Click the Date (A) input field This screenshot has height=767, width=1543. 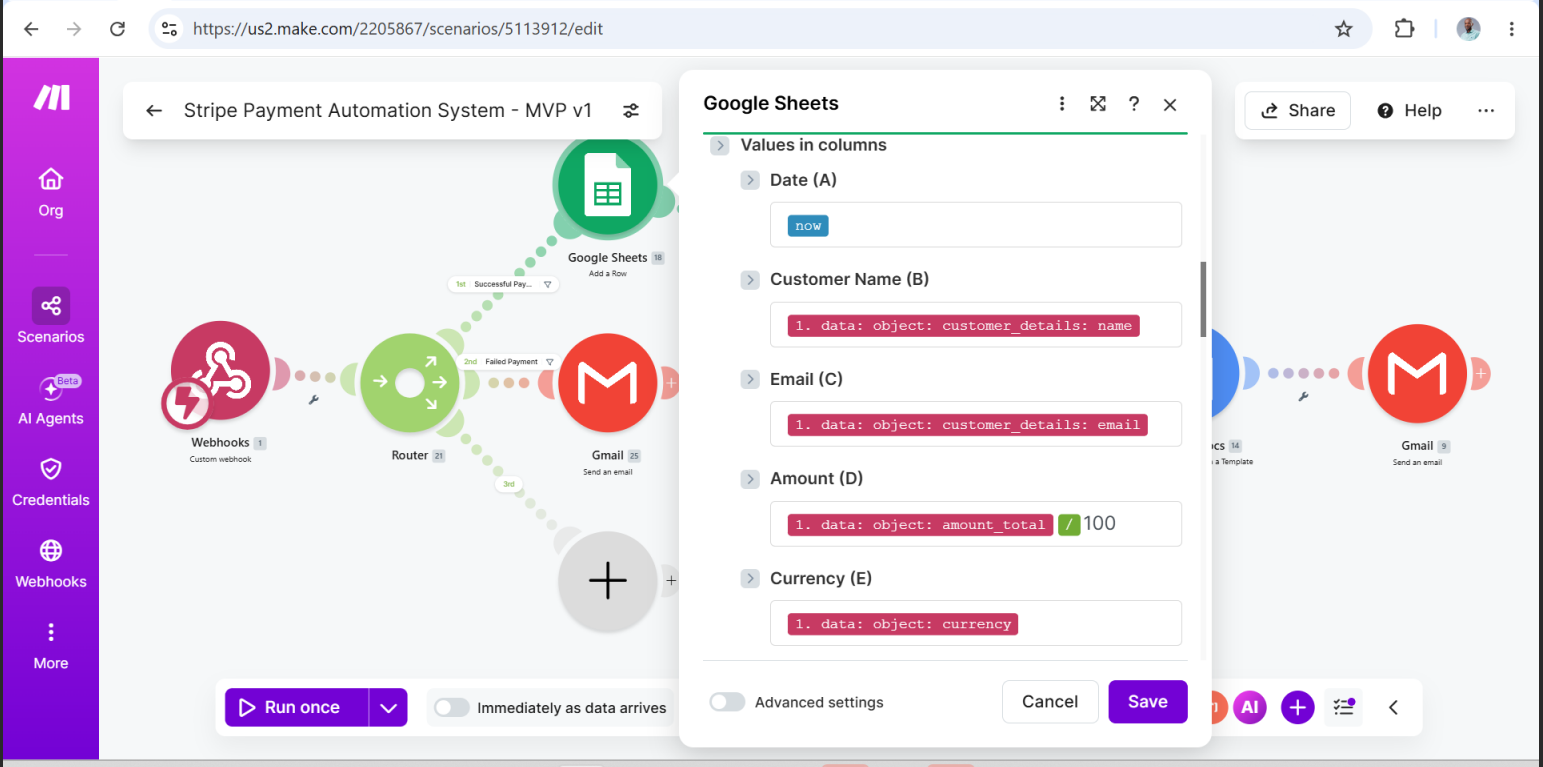click(x=976, y=225)
